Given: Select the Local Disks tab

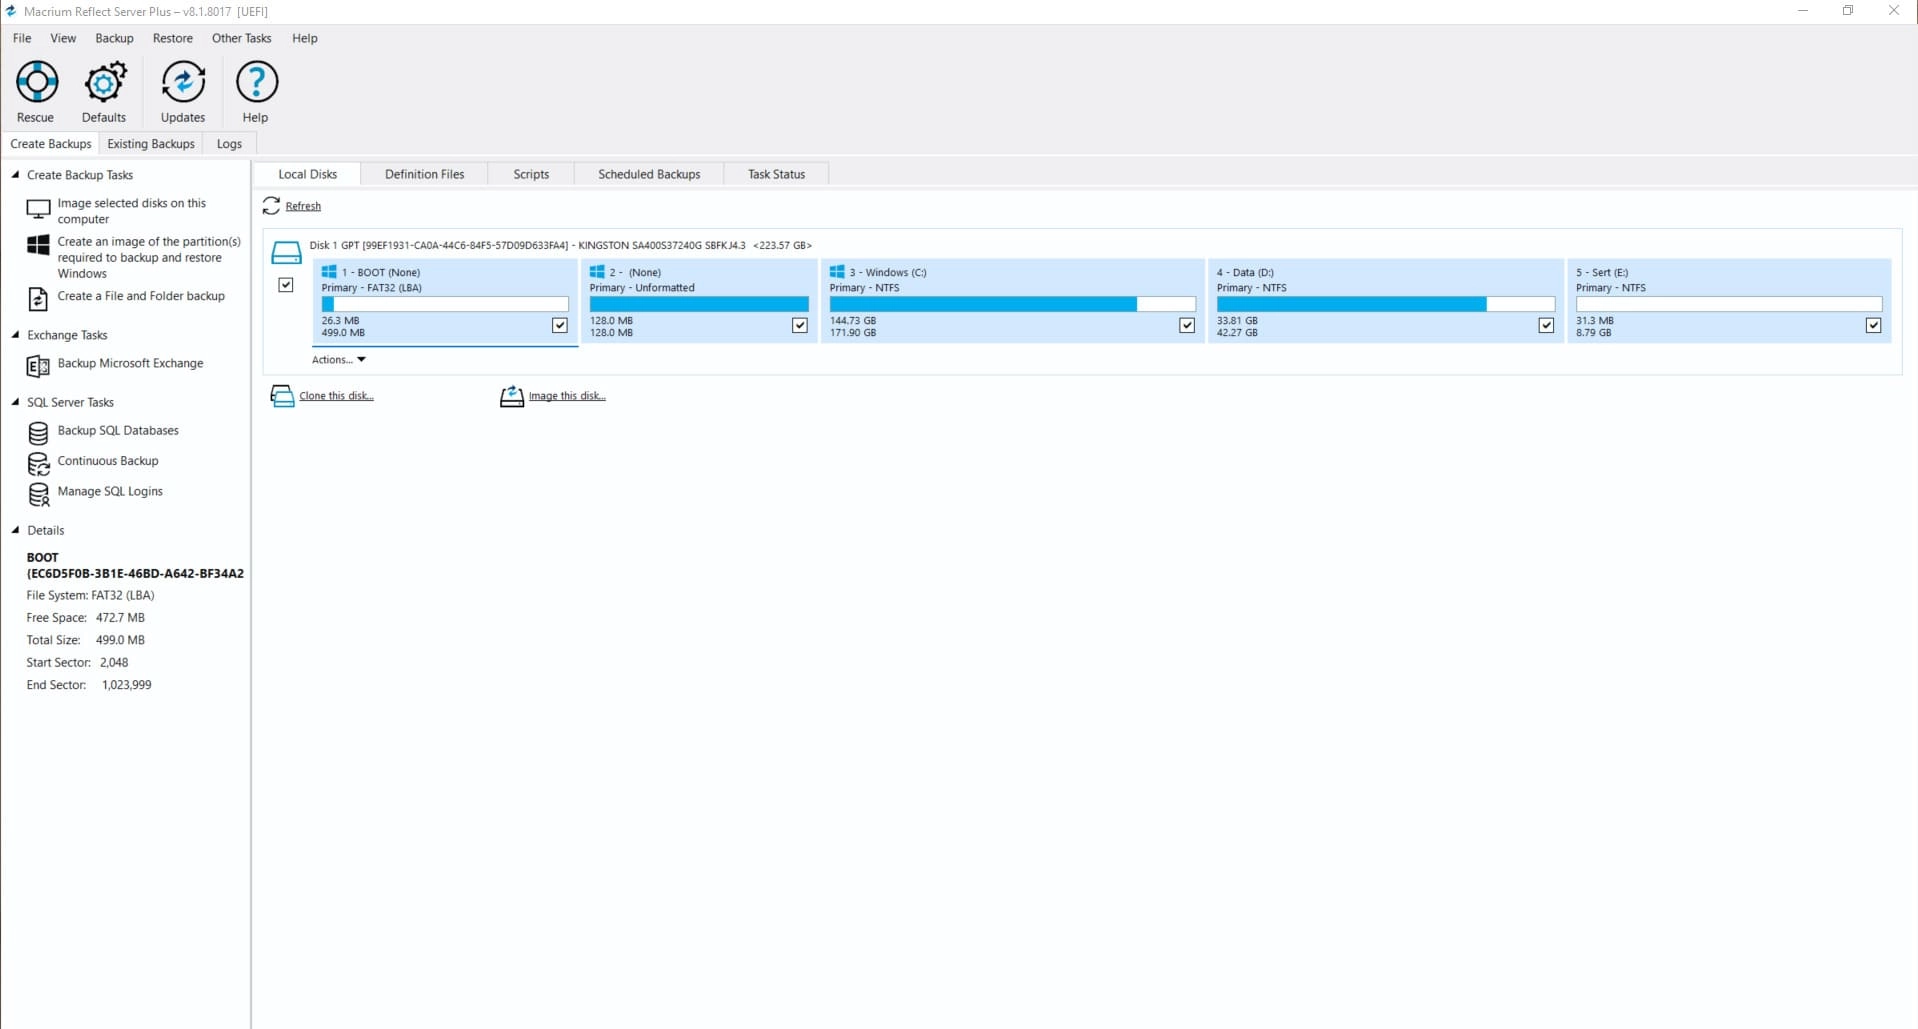Looking at the screenshot, I should pyautogui.click(x=308, y=174).
